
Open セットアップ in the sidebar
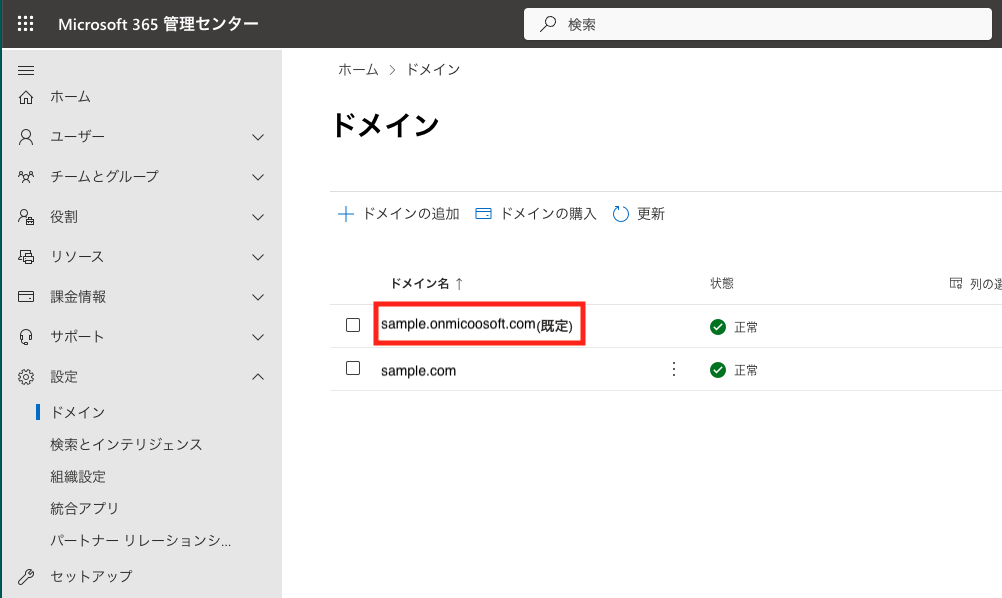coord(91,576)
